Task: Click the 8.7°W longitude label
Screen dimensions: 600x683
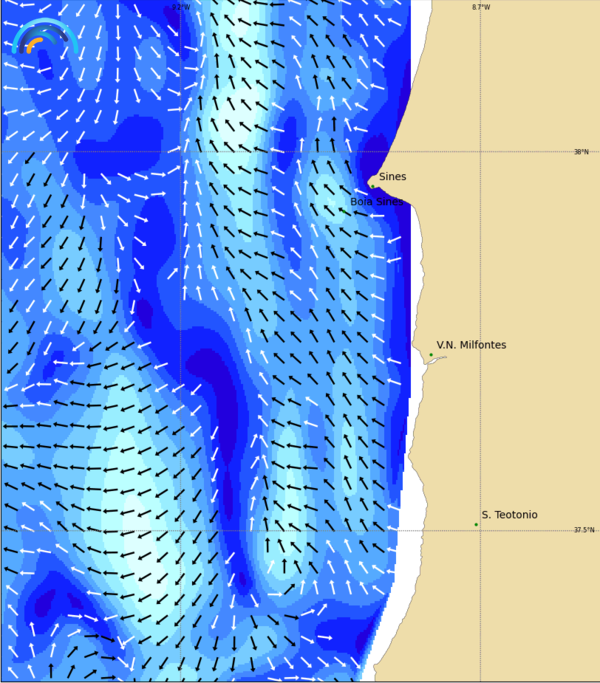Action: pyautogui.click(x=481, y=7)
